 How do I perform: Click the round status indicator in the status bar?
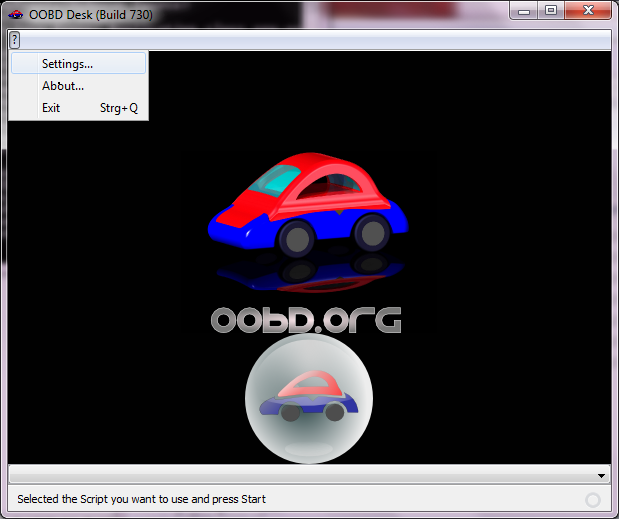tap(592, 499)
